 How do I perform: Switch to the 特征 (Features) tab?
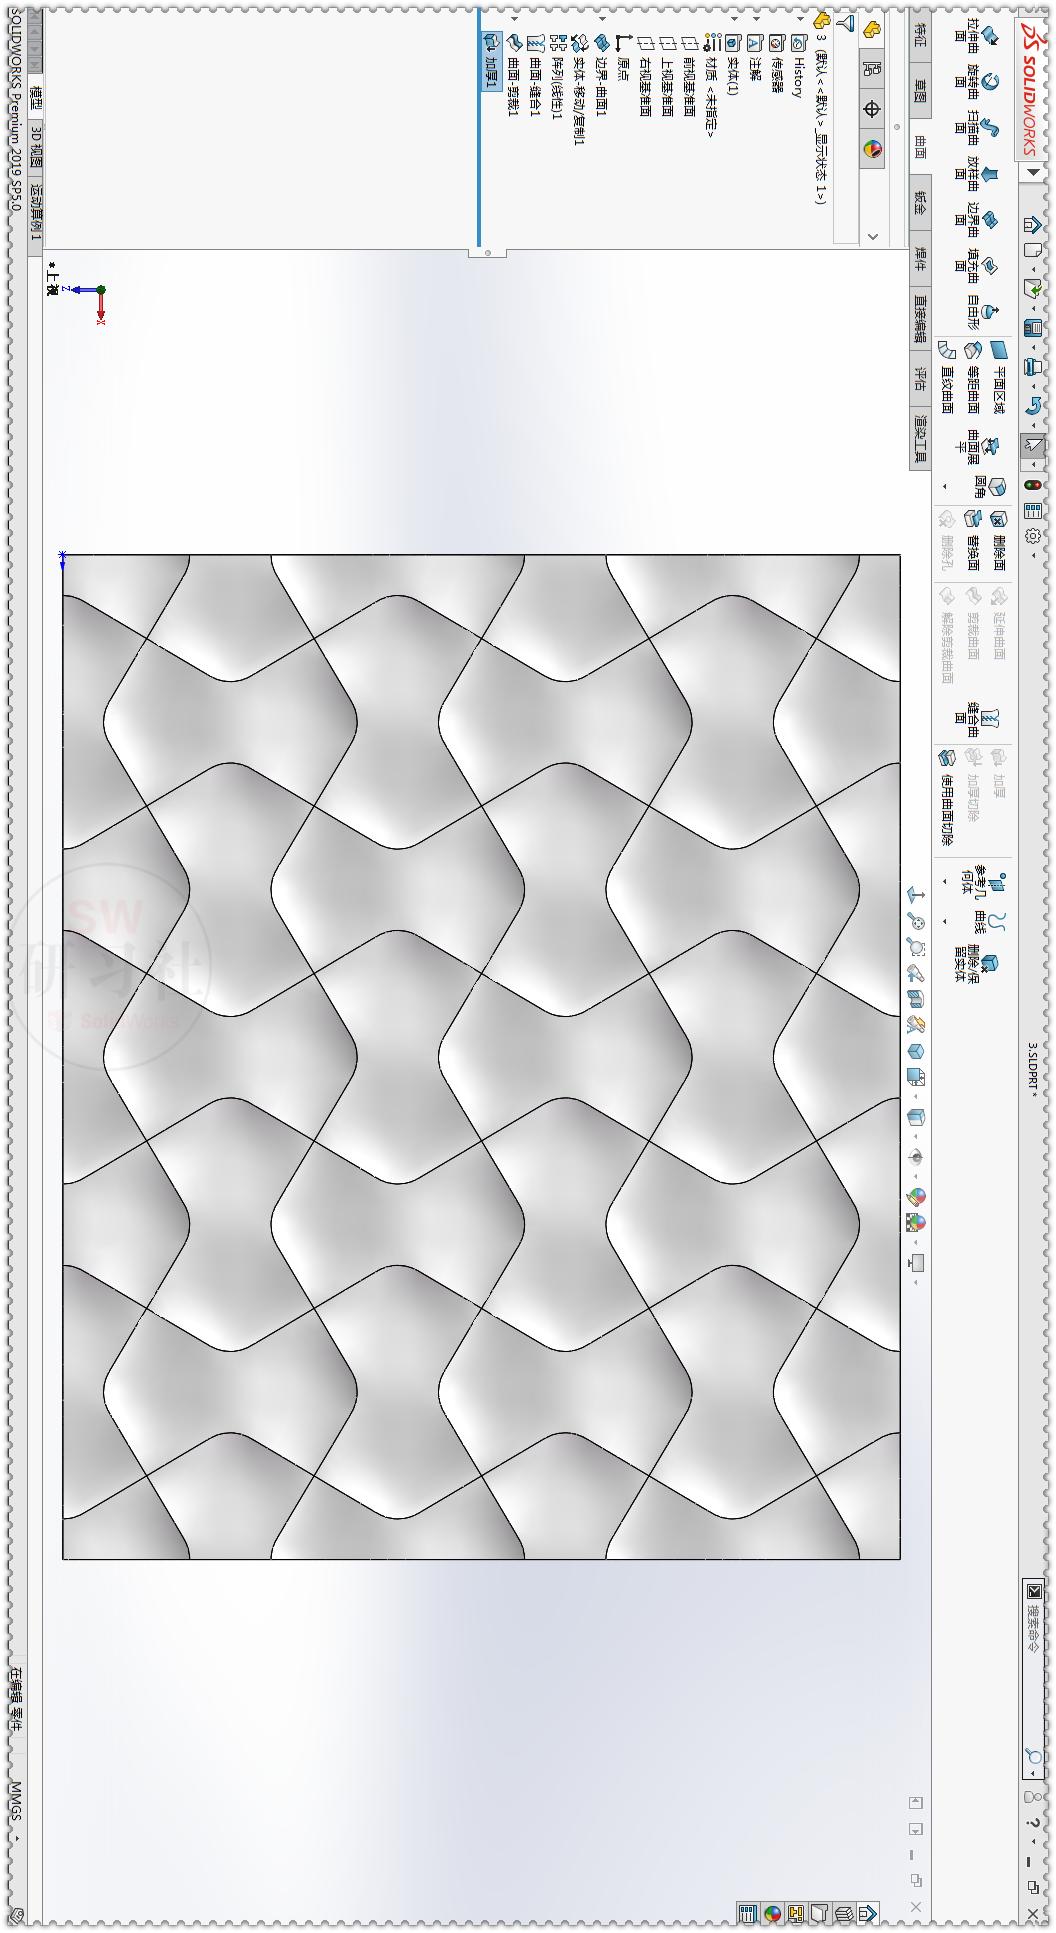coord(920,35)
